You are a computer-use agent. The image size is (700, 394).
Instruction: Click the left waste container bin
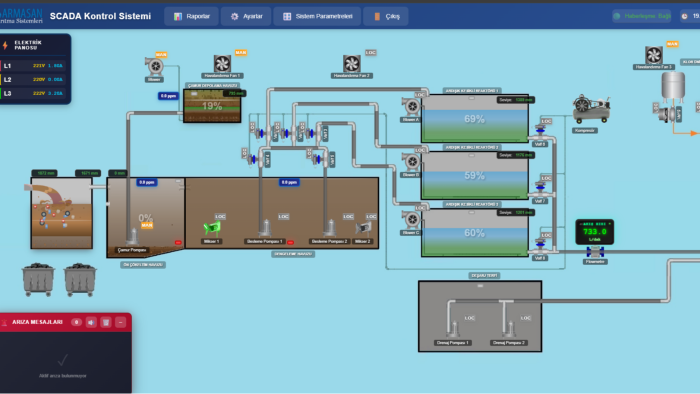coord(38,280)
